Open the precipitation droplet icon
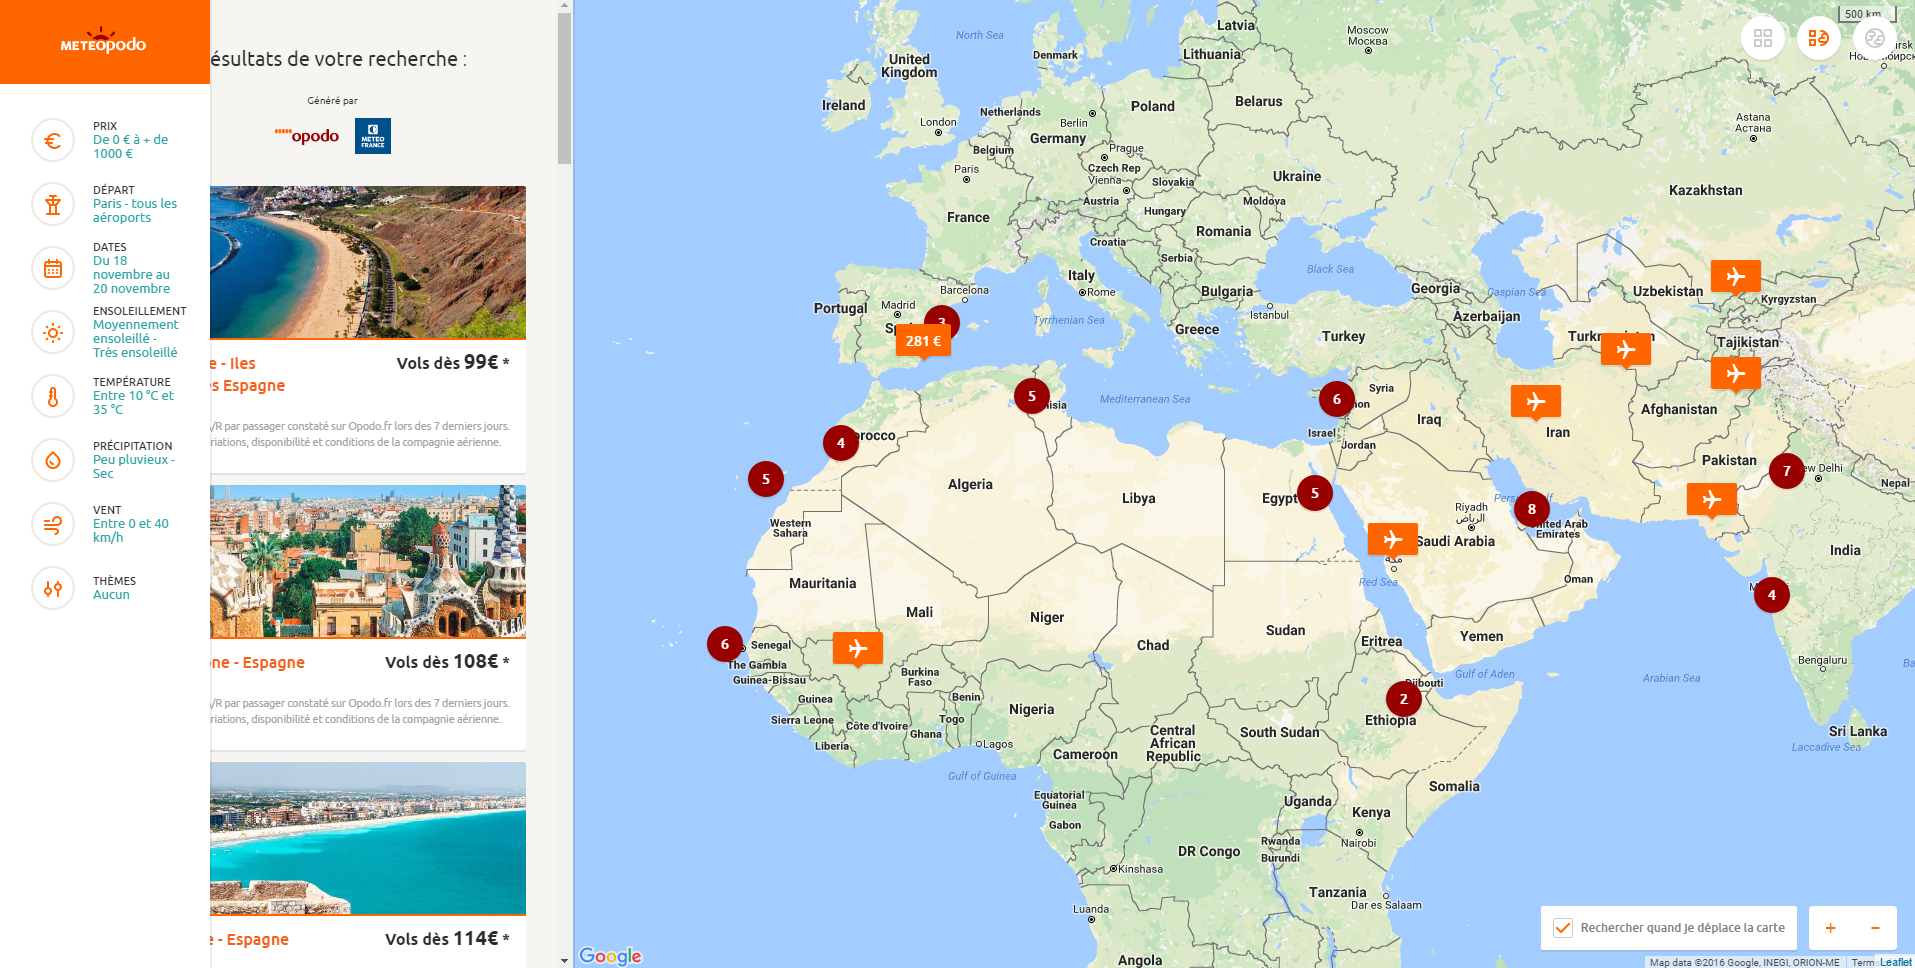Screen dimensions: 1915x968 coord(53,460)
